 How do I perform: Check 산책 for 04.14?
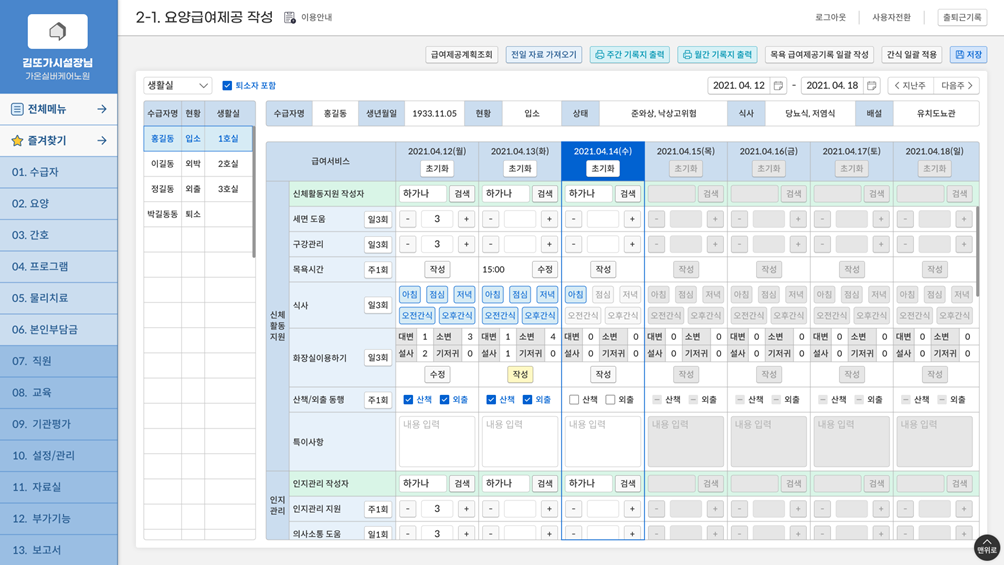pos(574,400)
